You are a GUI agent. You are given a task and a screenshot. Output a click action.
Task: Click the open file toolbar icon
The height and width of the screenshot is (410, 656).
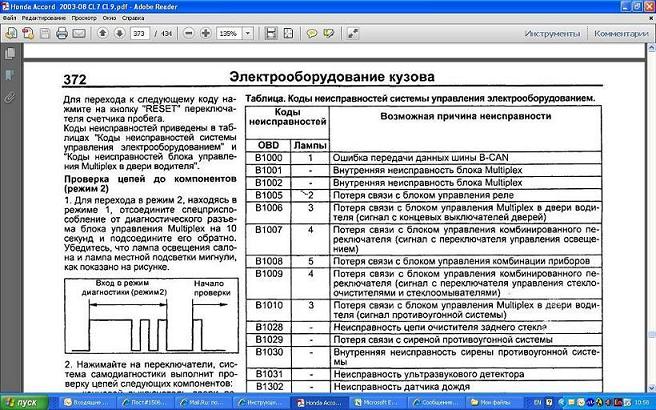[11, 33]
